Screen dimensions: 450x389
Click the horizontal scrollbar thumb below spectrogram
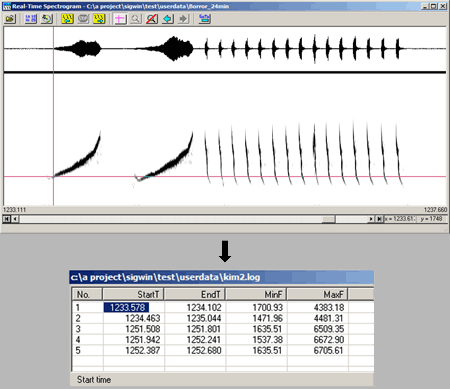328,219
